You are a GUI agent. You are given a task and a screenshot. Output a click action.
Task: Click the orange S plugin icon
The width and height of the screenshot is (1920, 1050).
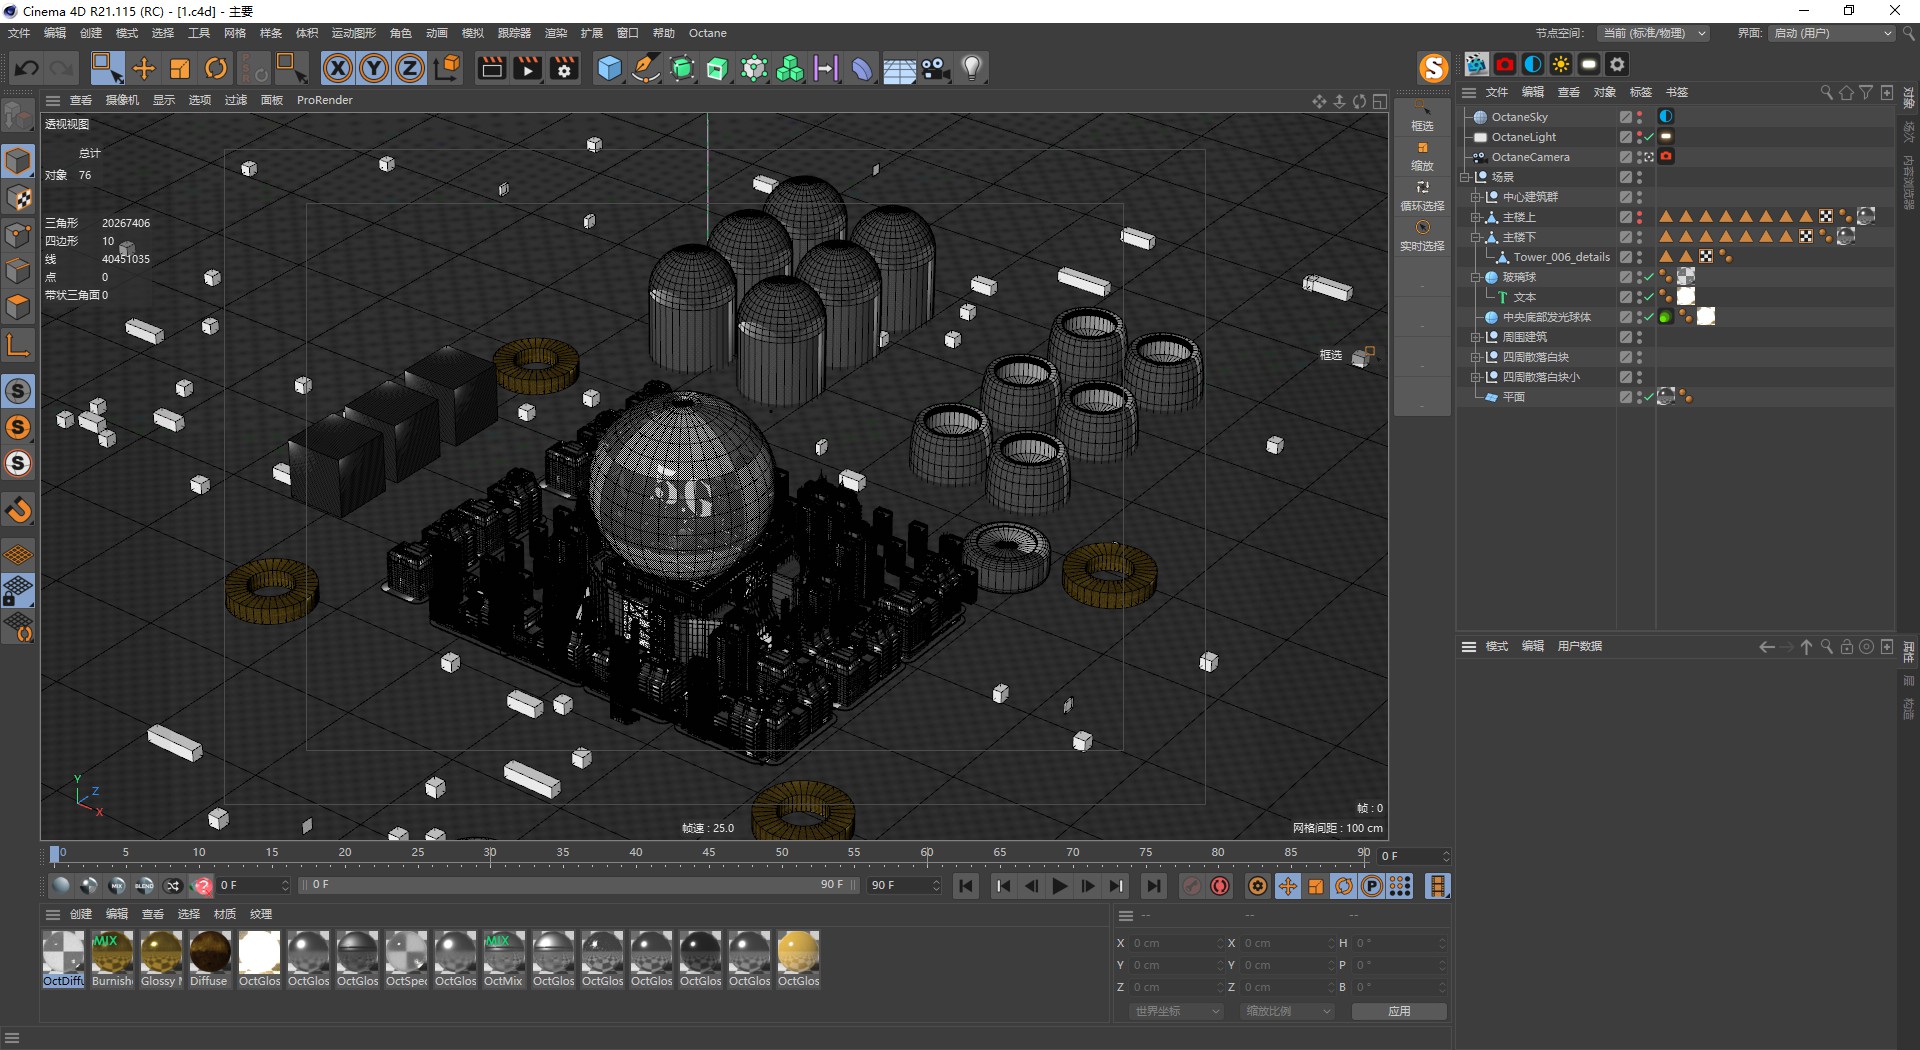point(1433,68)
